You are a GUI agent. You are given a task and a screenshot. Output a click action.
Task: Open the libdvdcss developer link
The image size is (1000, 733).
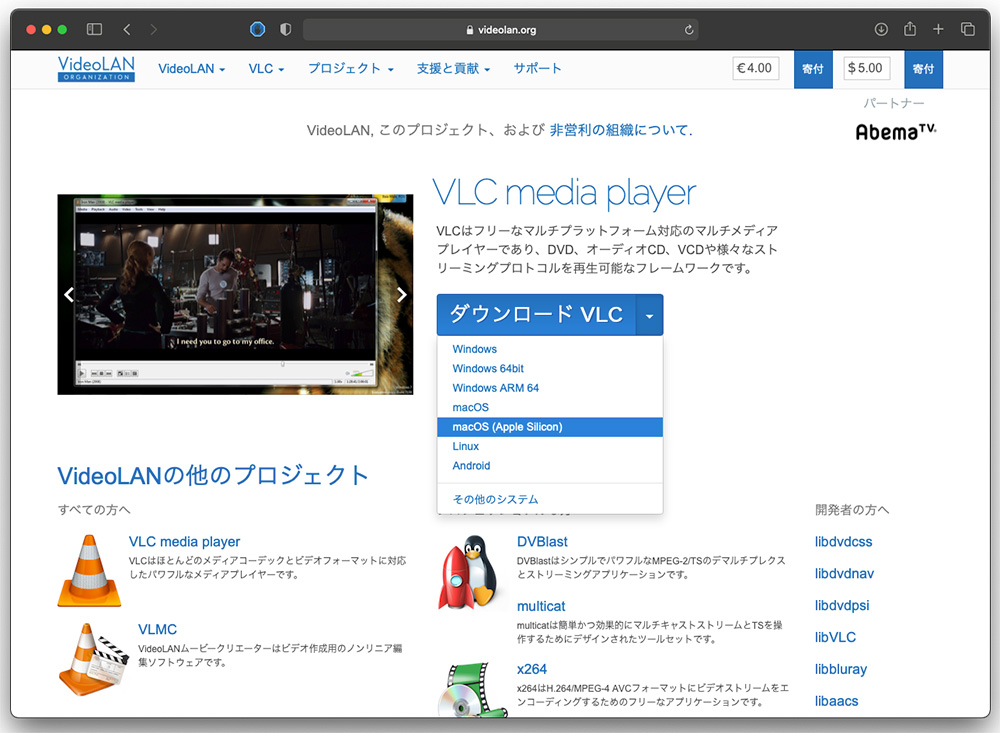tap(843, 542)
